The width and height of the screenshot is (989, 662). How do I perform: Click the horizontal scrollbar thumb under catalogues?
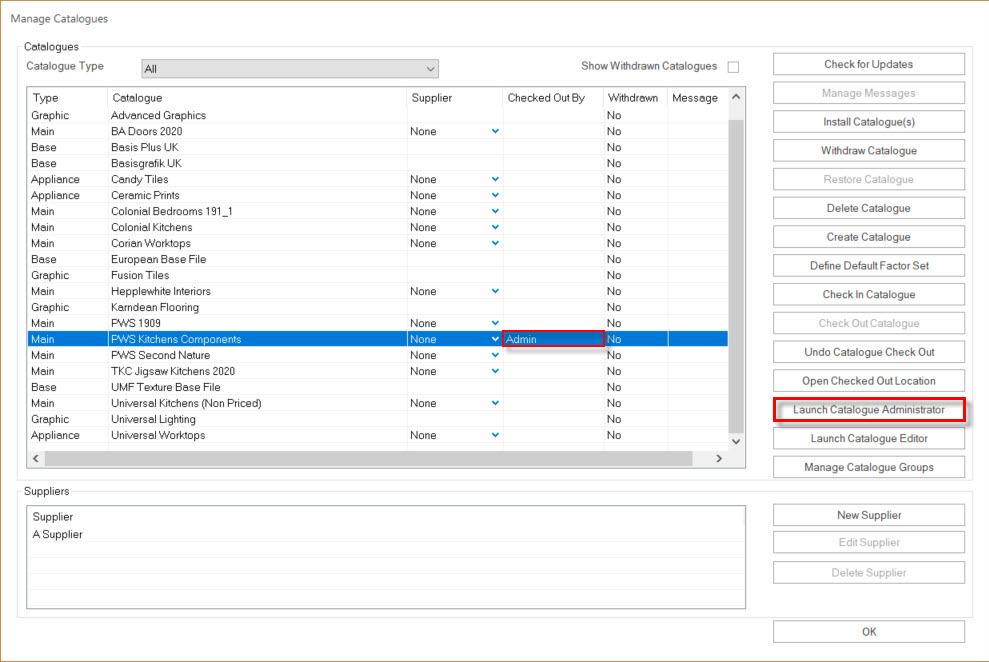[x=369, y=458]
